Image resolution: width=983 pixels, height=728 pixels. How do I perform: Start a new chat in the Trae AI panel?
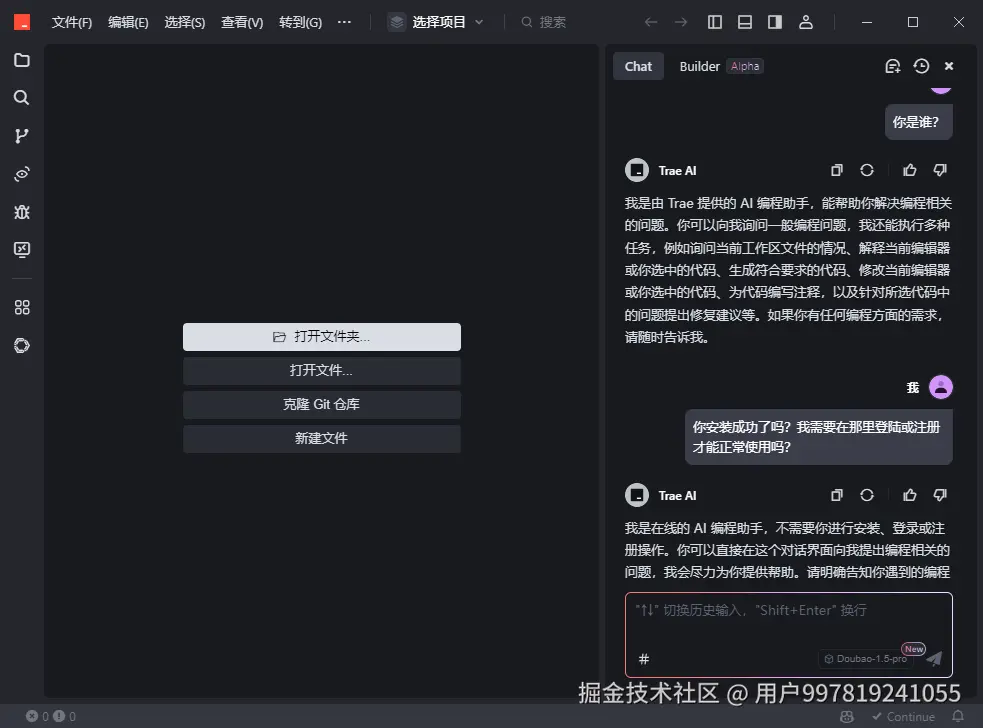892,65
